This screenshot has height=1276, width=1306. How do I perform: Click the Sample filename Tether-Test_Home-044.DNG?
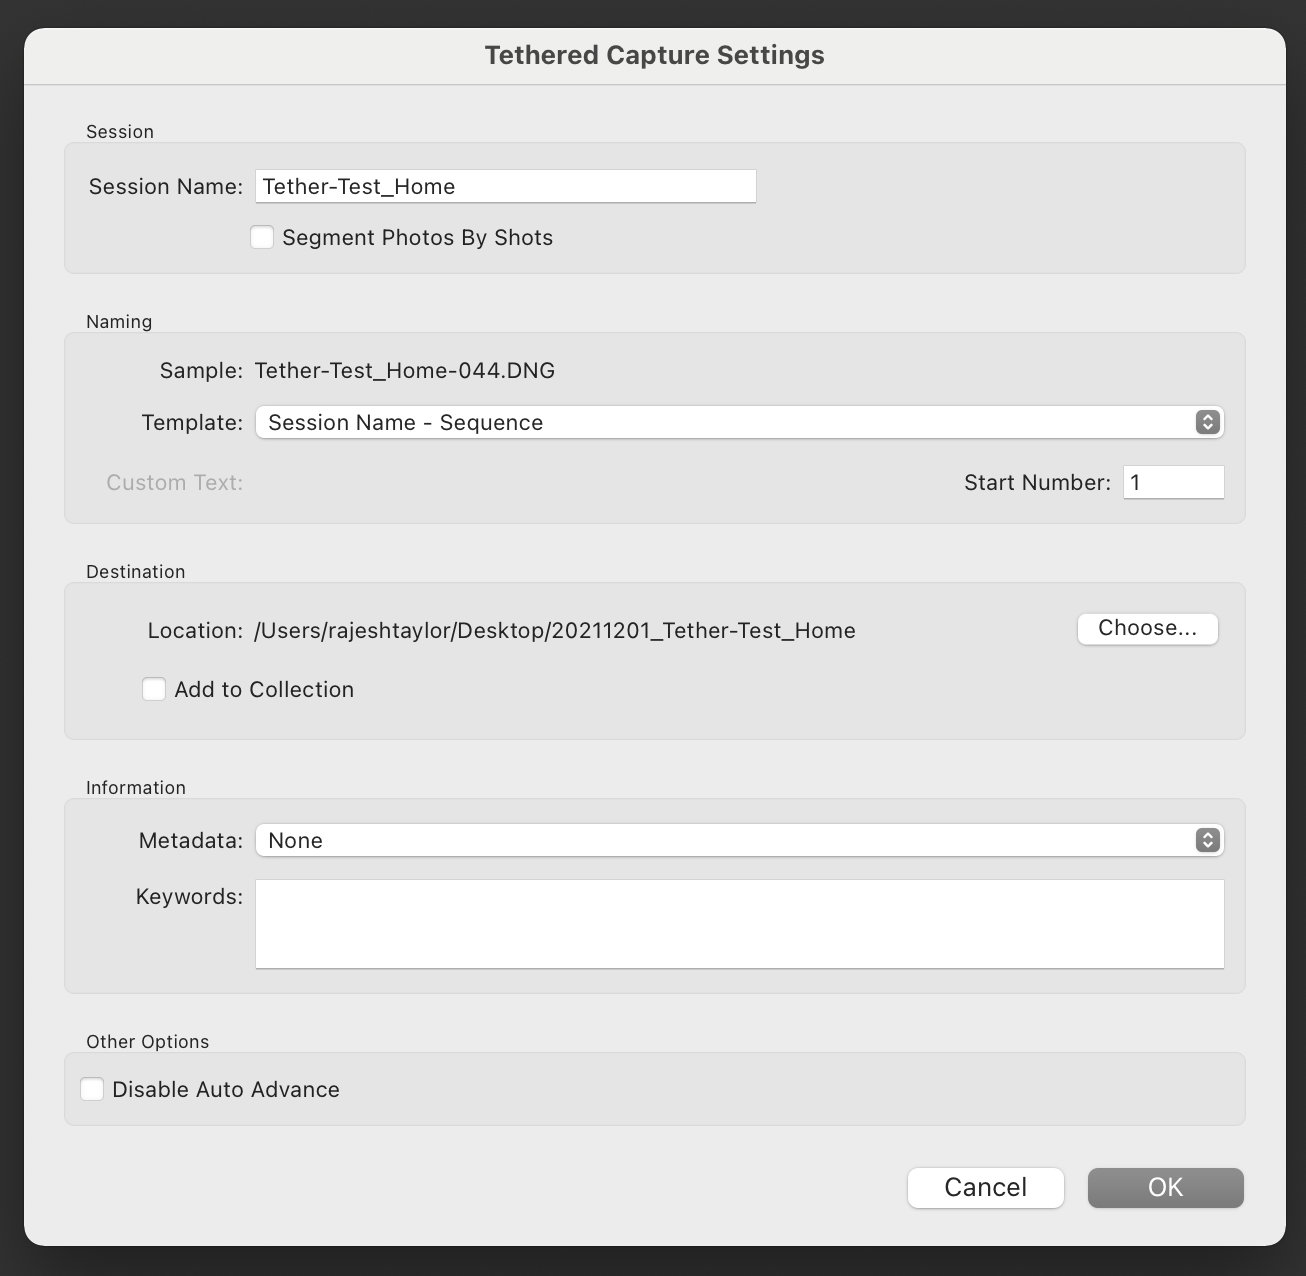tap(402, 370)
